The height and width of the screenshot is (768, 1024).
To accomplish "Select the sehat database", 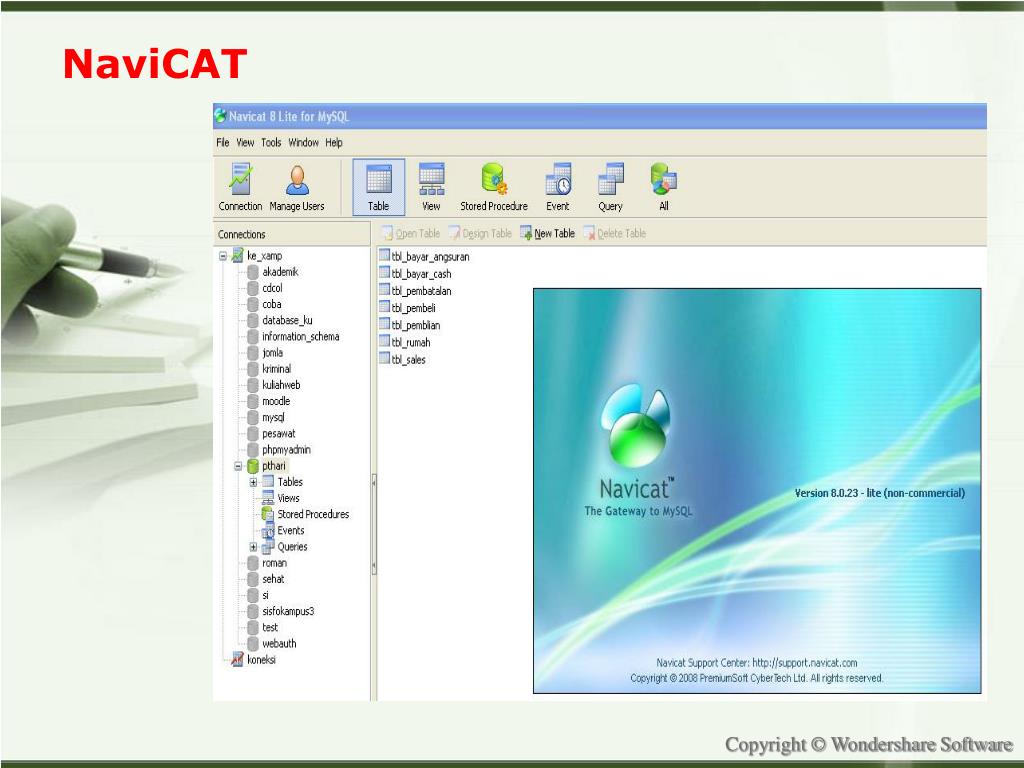I will pyautogui.click(x=273, y=579).
